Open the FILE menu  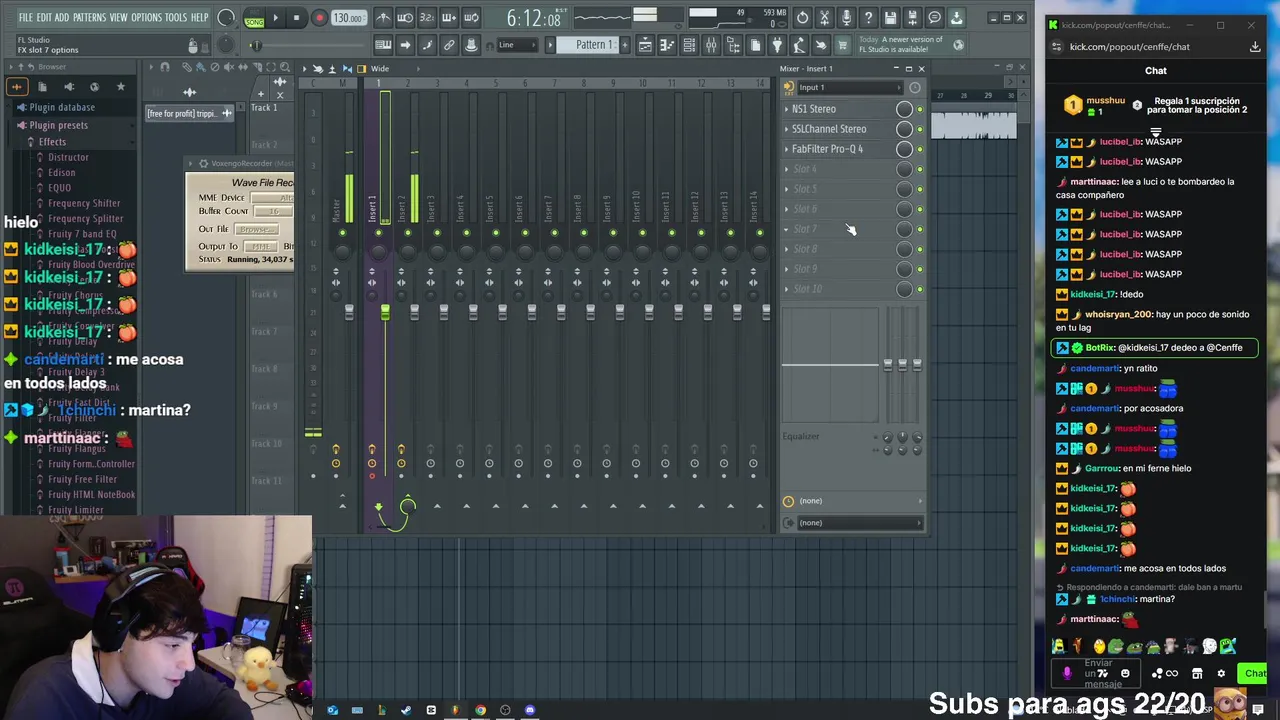pyautogui.click(x=26, y=17)
